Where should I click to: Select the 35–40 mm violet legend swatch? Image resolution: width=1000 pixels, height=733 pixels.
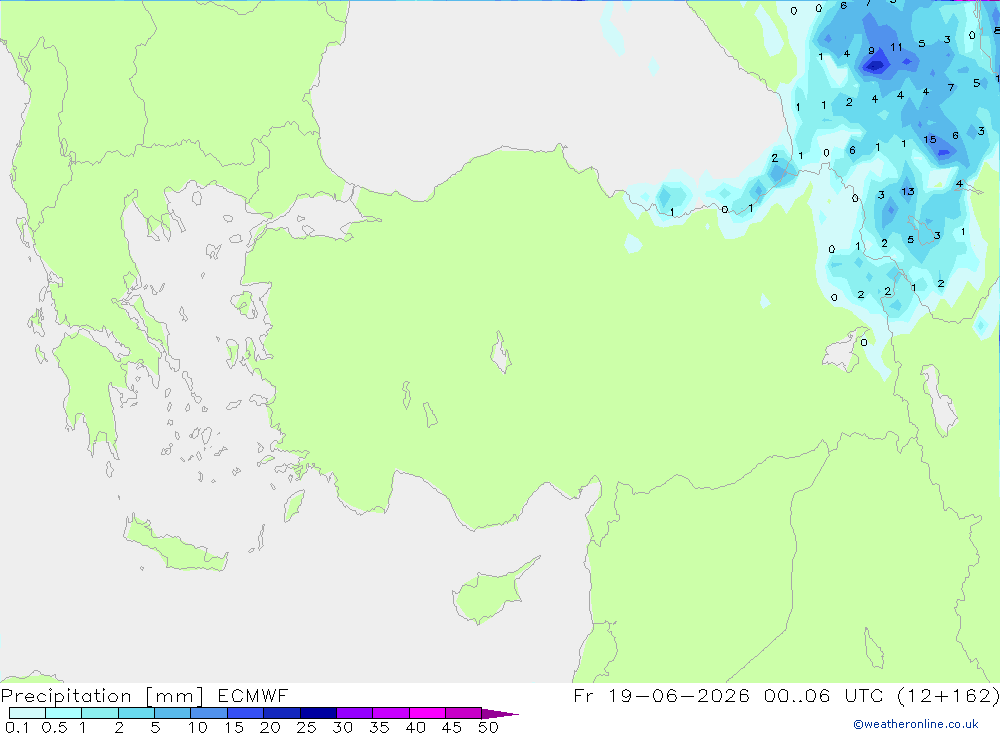[x=391, y=713]
